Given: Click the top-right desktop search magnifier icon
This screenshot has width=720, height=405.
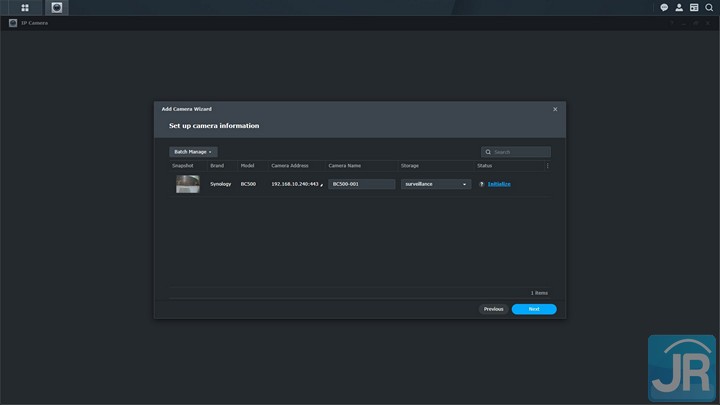Looking at the screenshot, I should (x=709, y=7).
